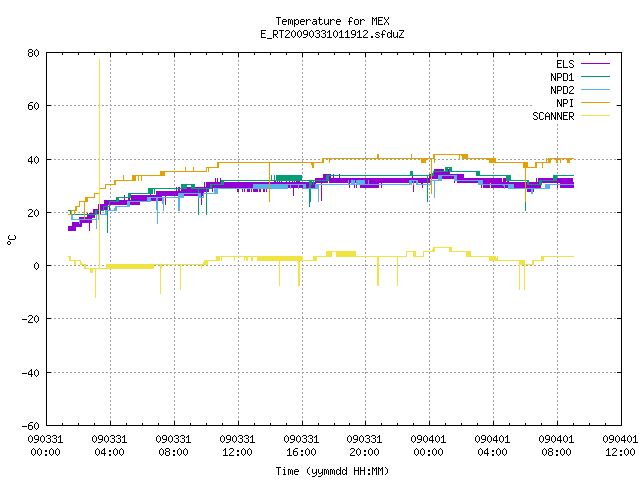Click the y-axis label -20

click(31, 319)
